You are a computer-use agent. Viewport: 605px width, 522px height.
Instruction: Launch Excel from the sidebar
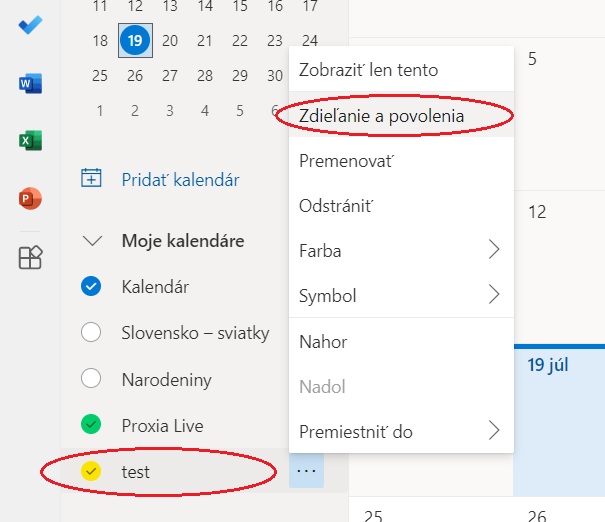31,141
